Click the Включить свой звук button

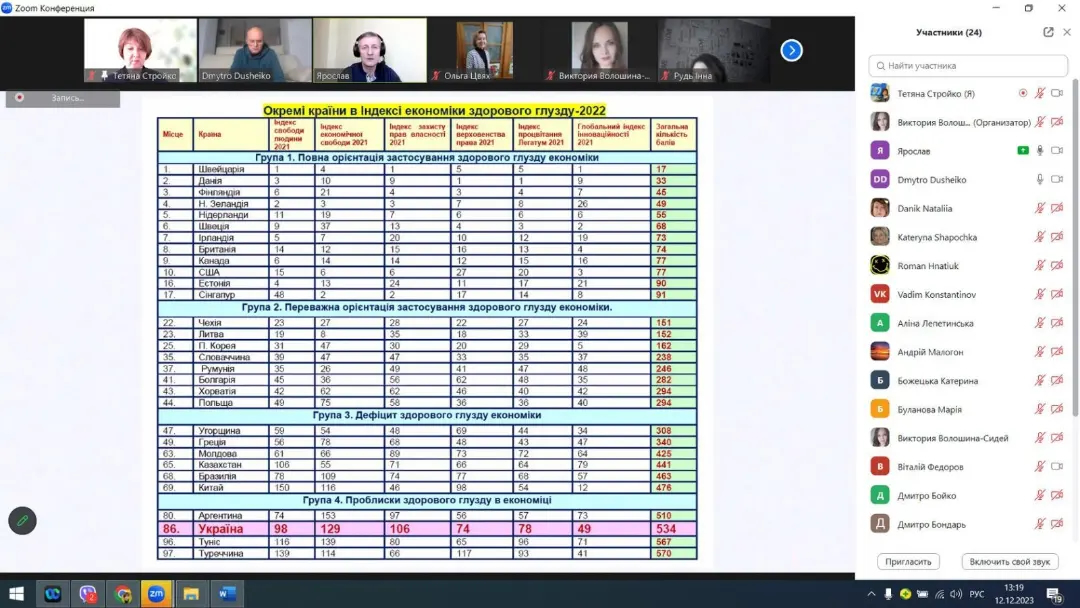tap(1009, 562)
